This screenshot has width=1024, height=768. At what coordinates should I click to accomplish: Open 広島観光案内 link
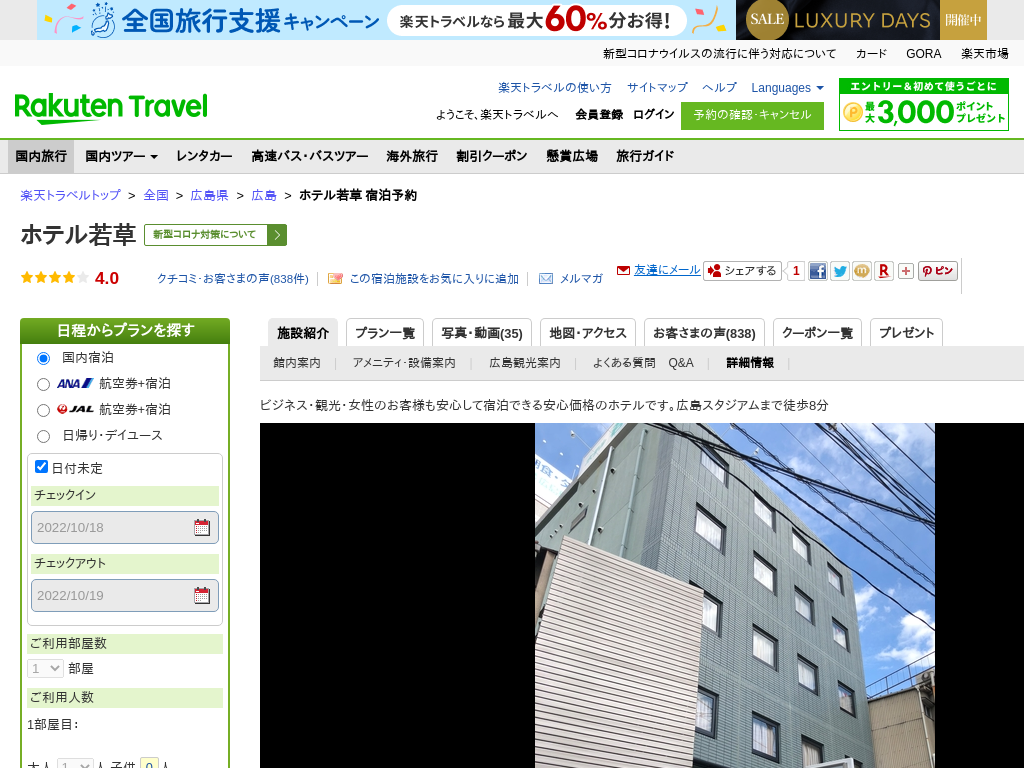click(525, 363)
